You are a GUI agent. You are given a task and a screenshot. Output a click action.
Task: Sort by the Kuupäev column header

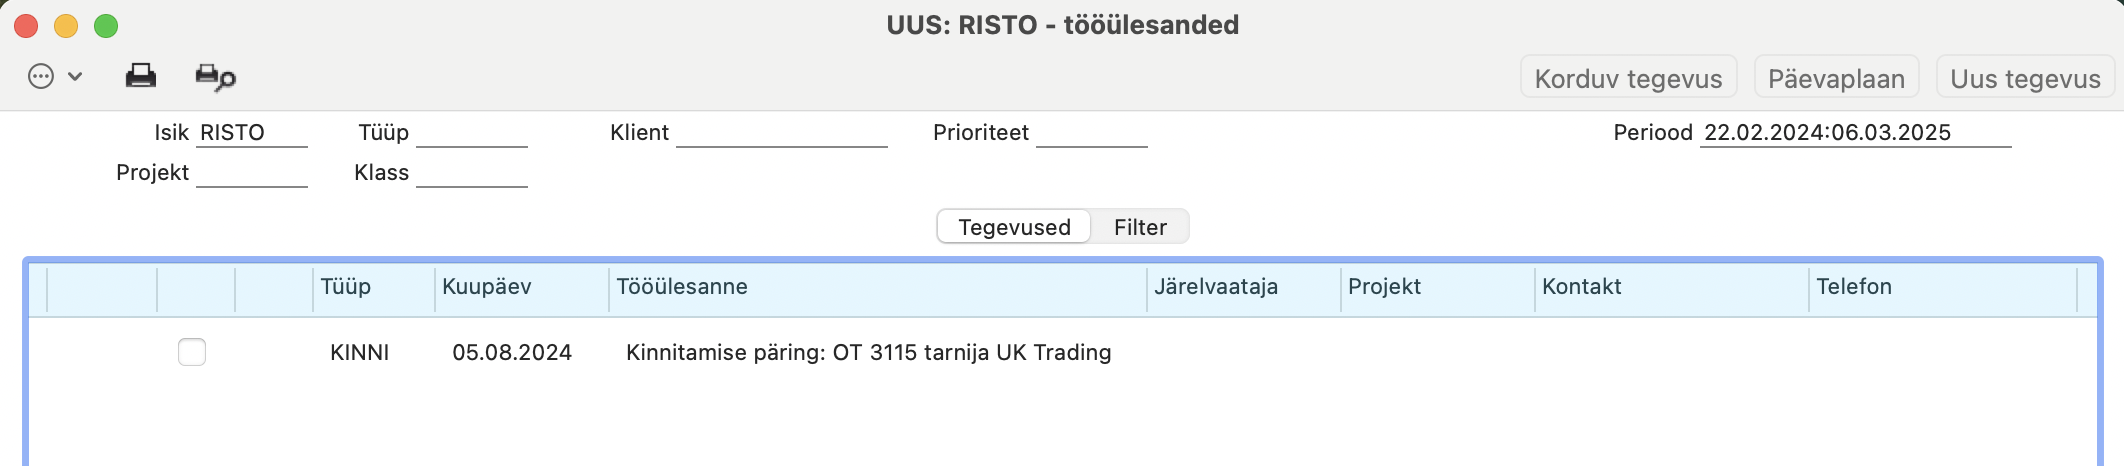pos(521,287)
